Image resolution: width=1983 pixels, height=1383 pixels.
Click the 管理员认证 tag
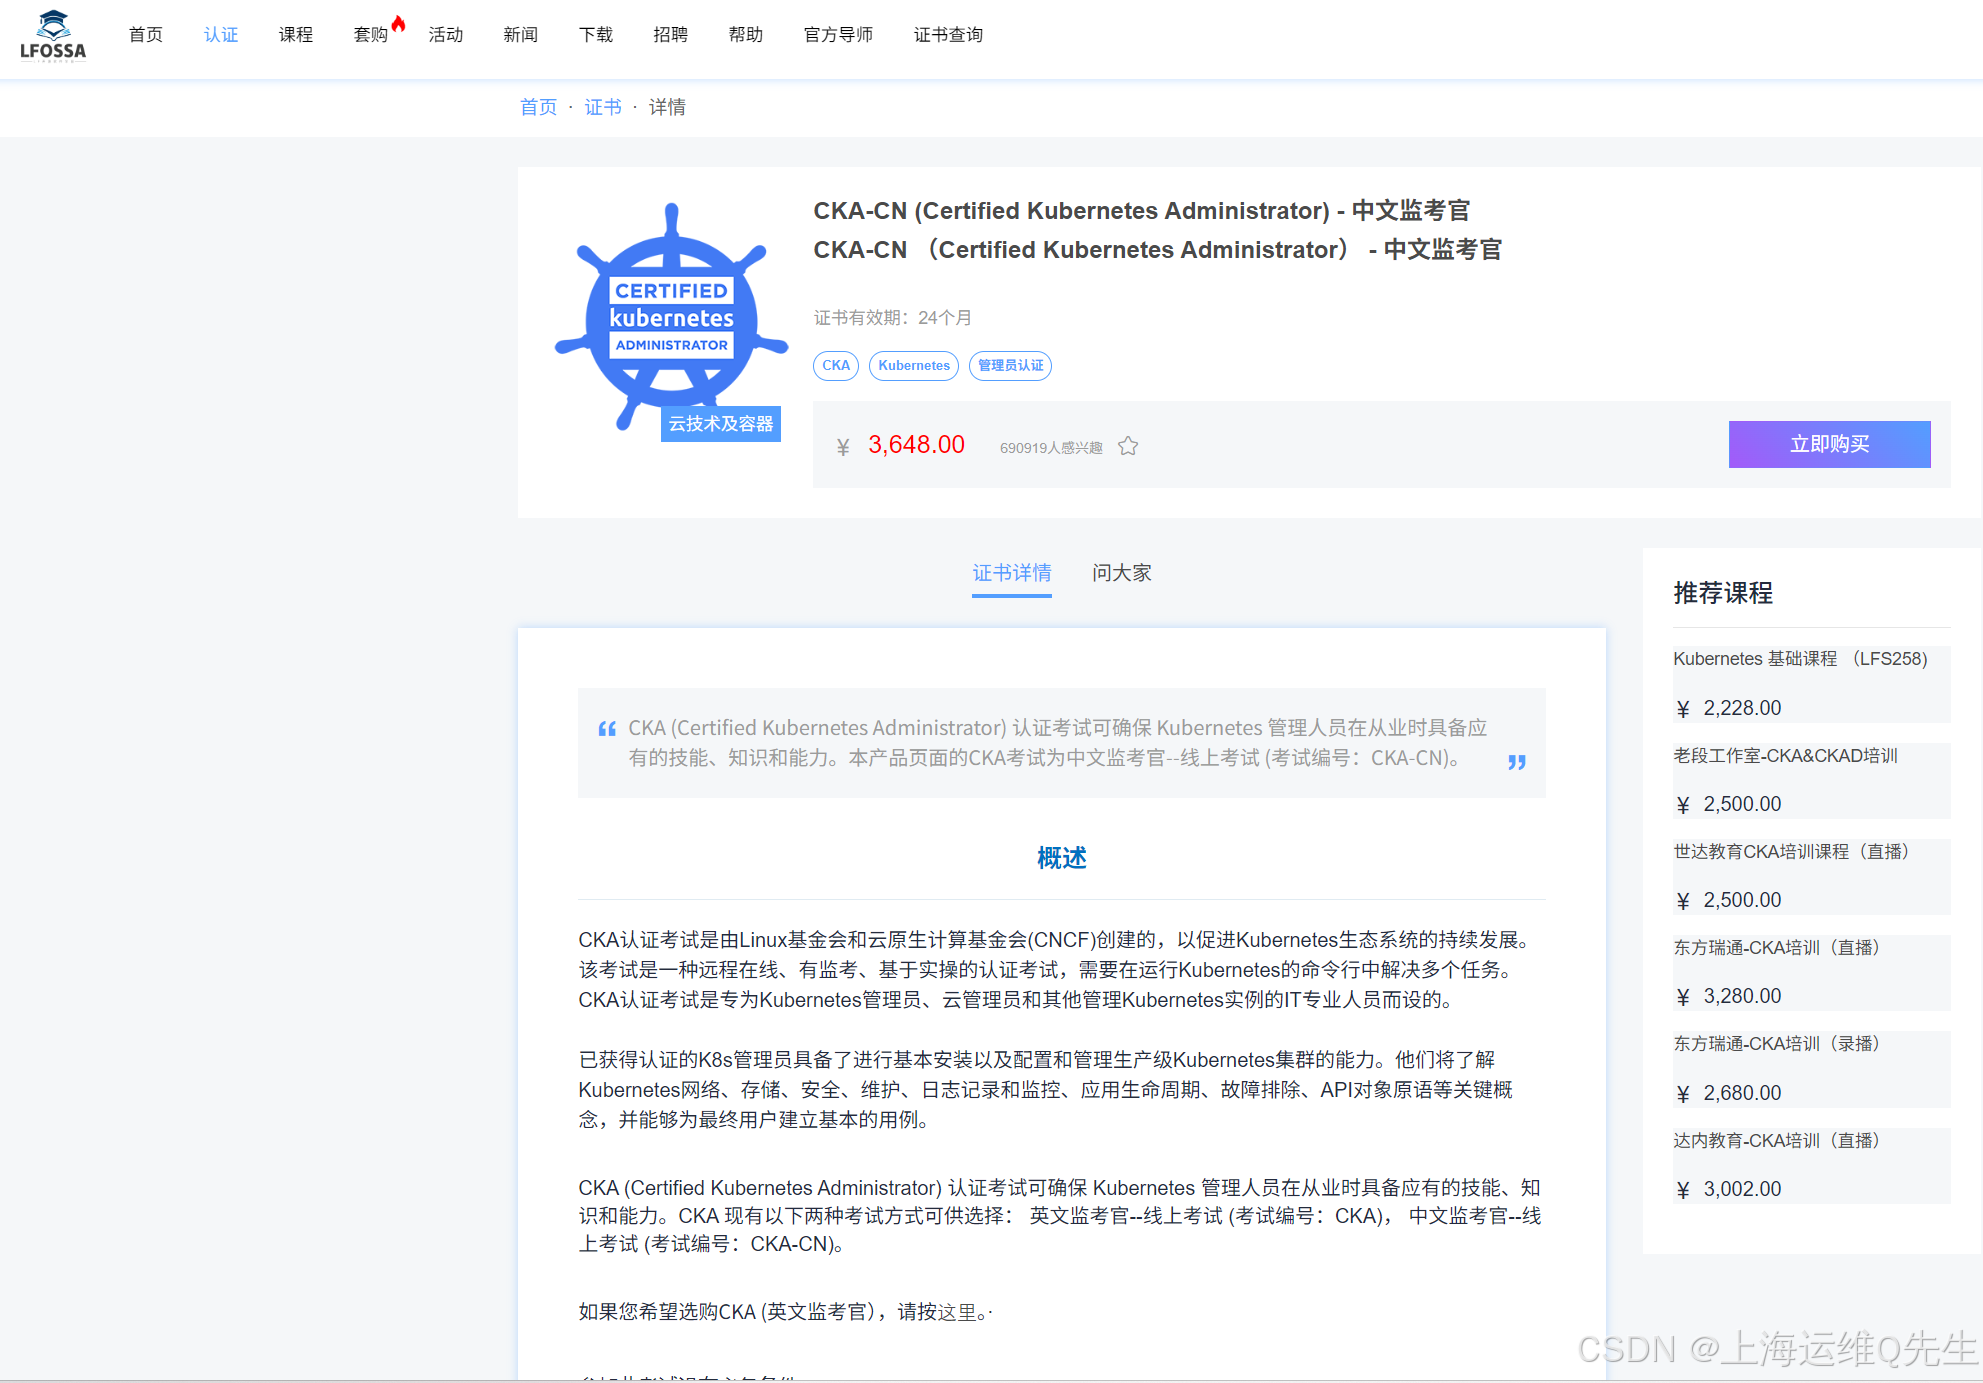[1010, 366]
